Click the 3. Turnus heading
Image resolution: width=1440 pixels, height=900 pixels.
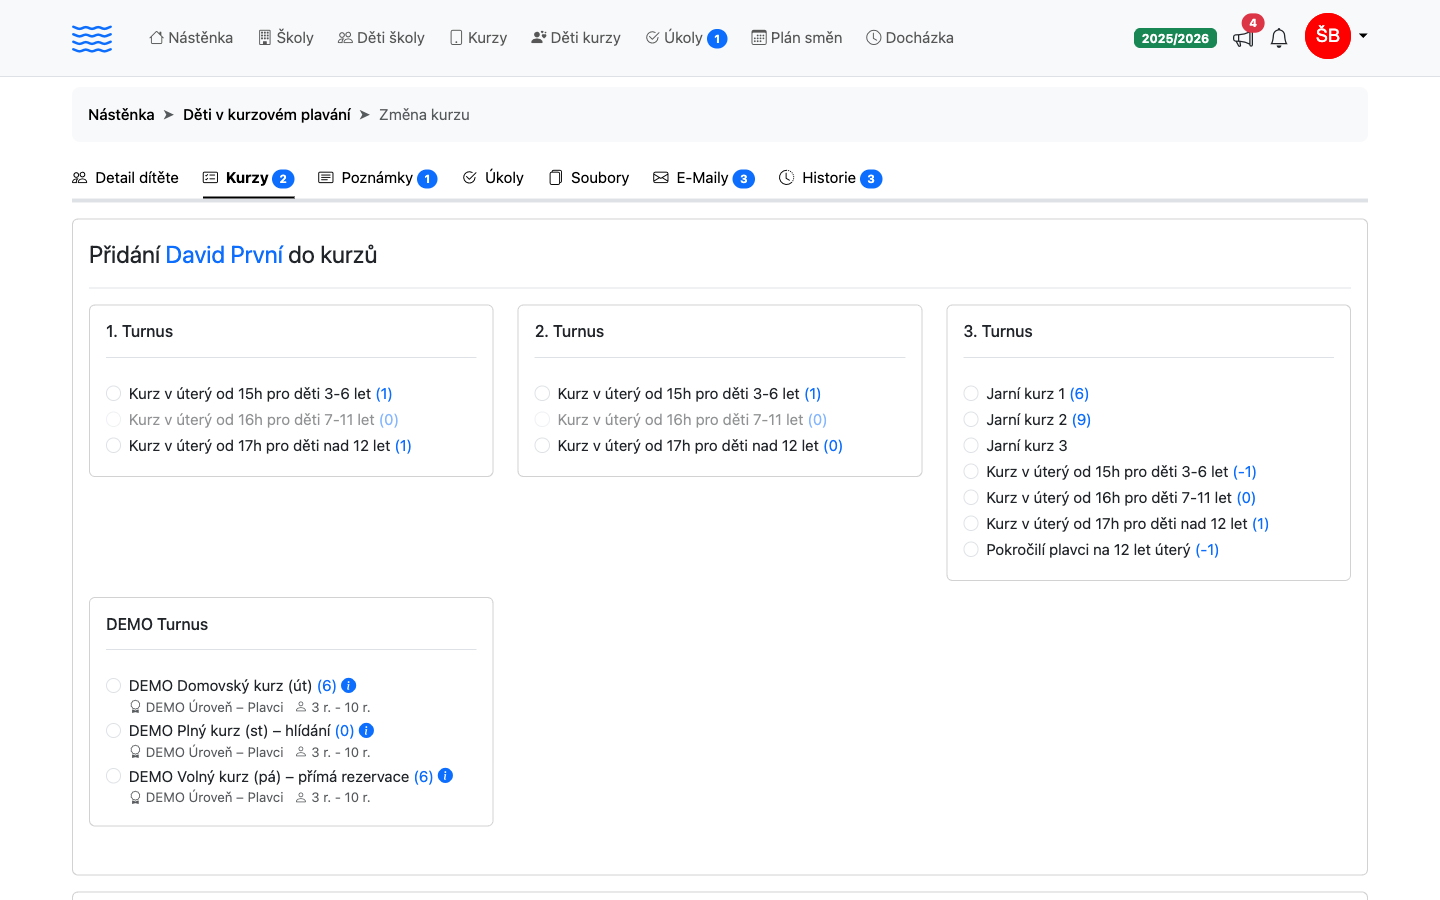998,332
